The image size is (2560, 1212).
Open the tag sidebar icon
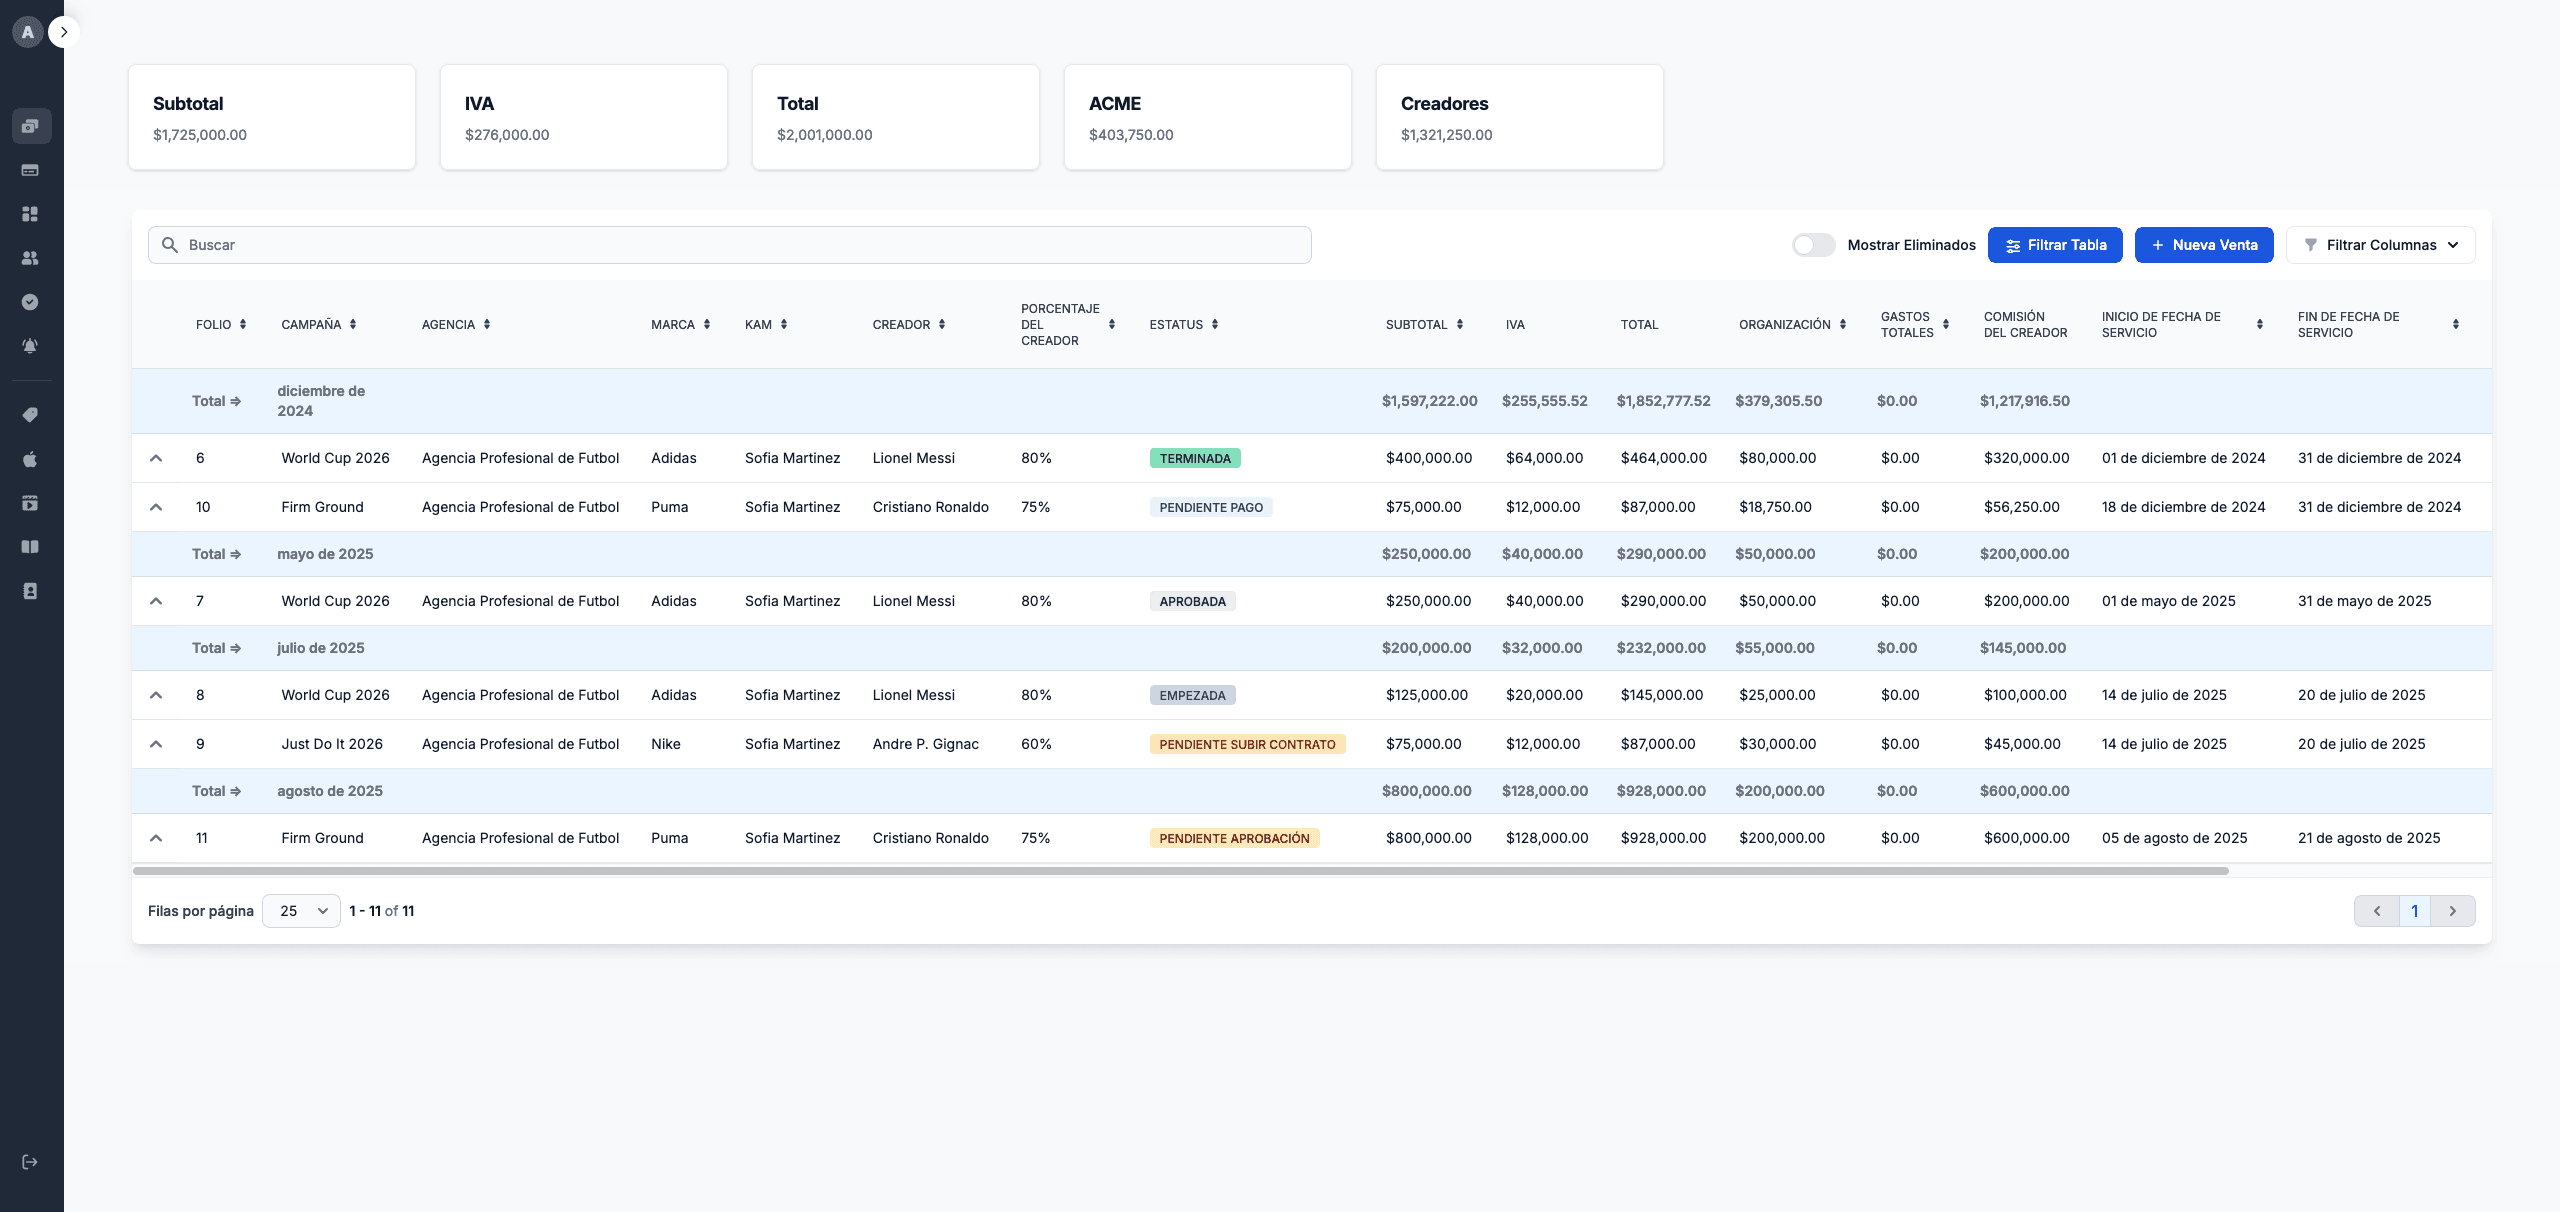(30, 415)
